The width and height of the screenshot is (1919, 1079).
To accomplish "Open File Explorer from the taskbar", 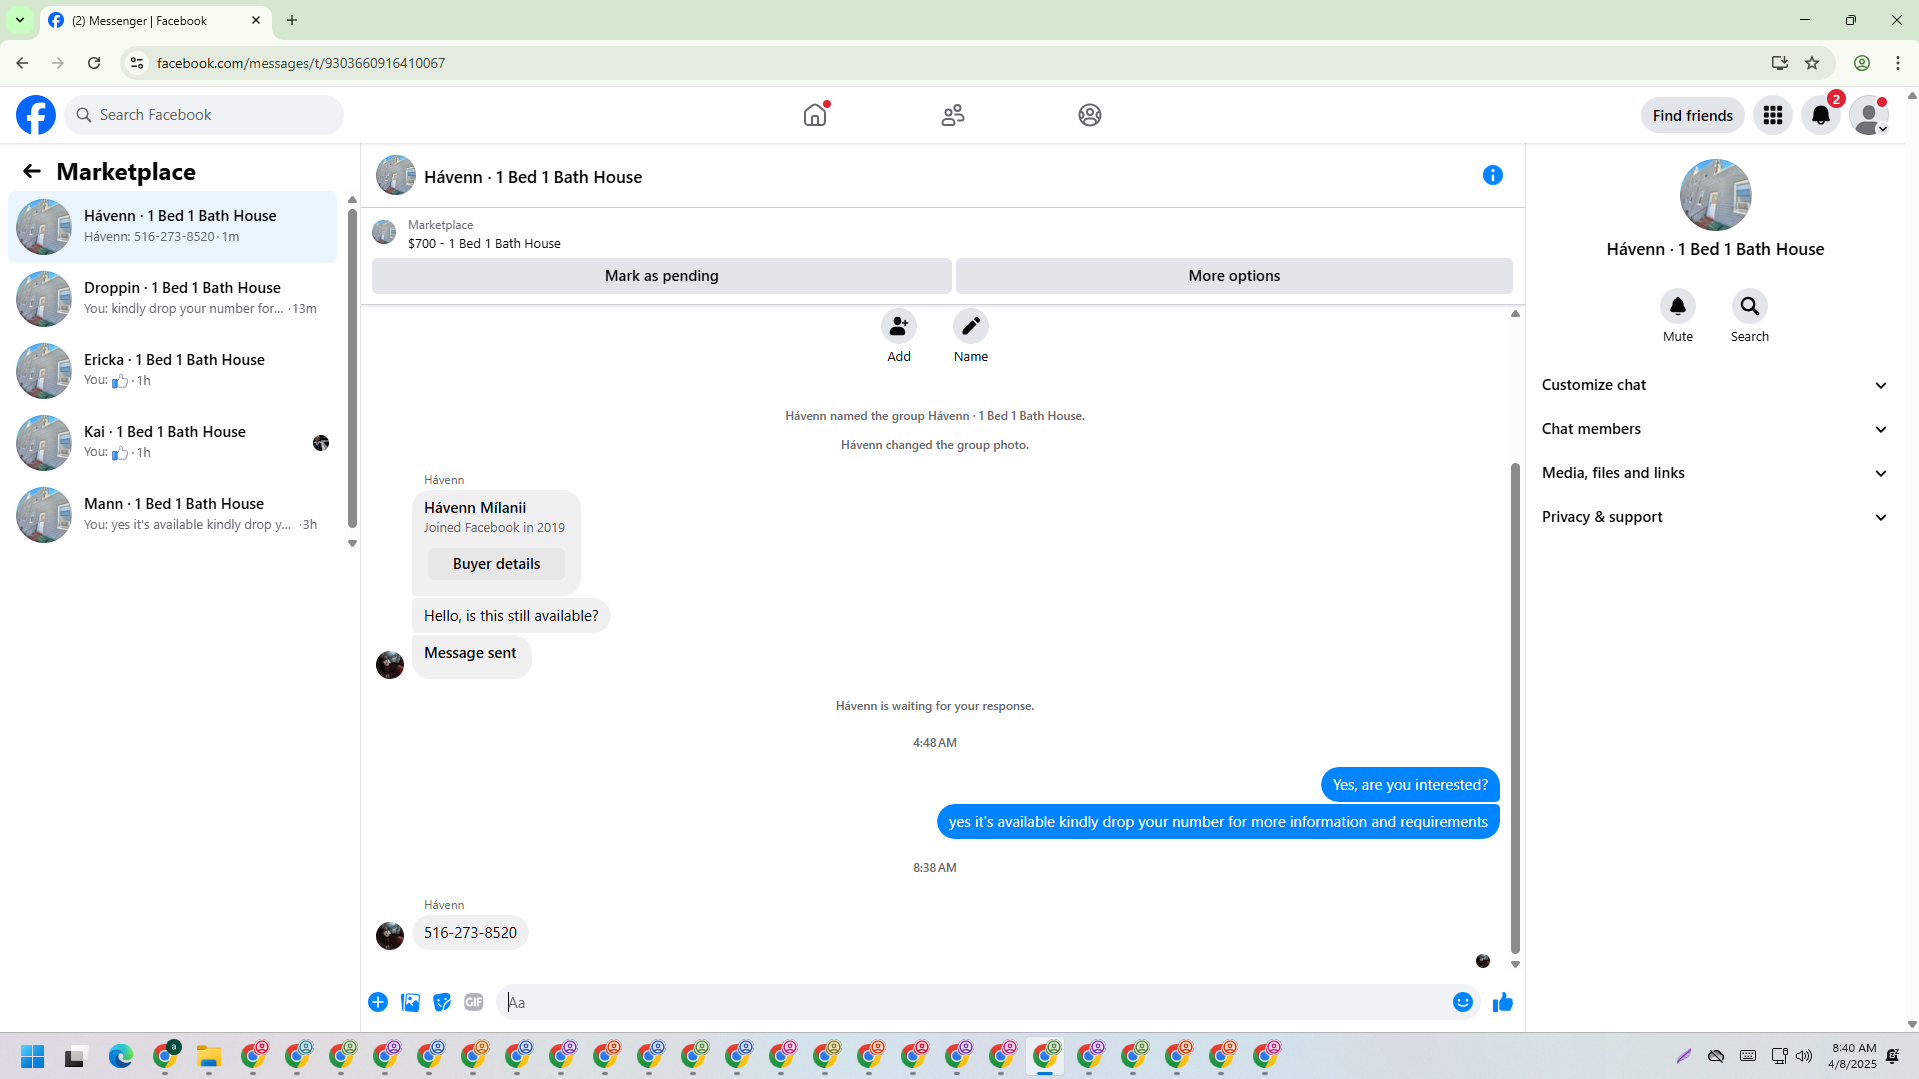I will [209, 1056].
